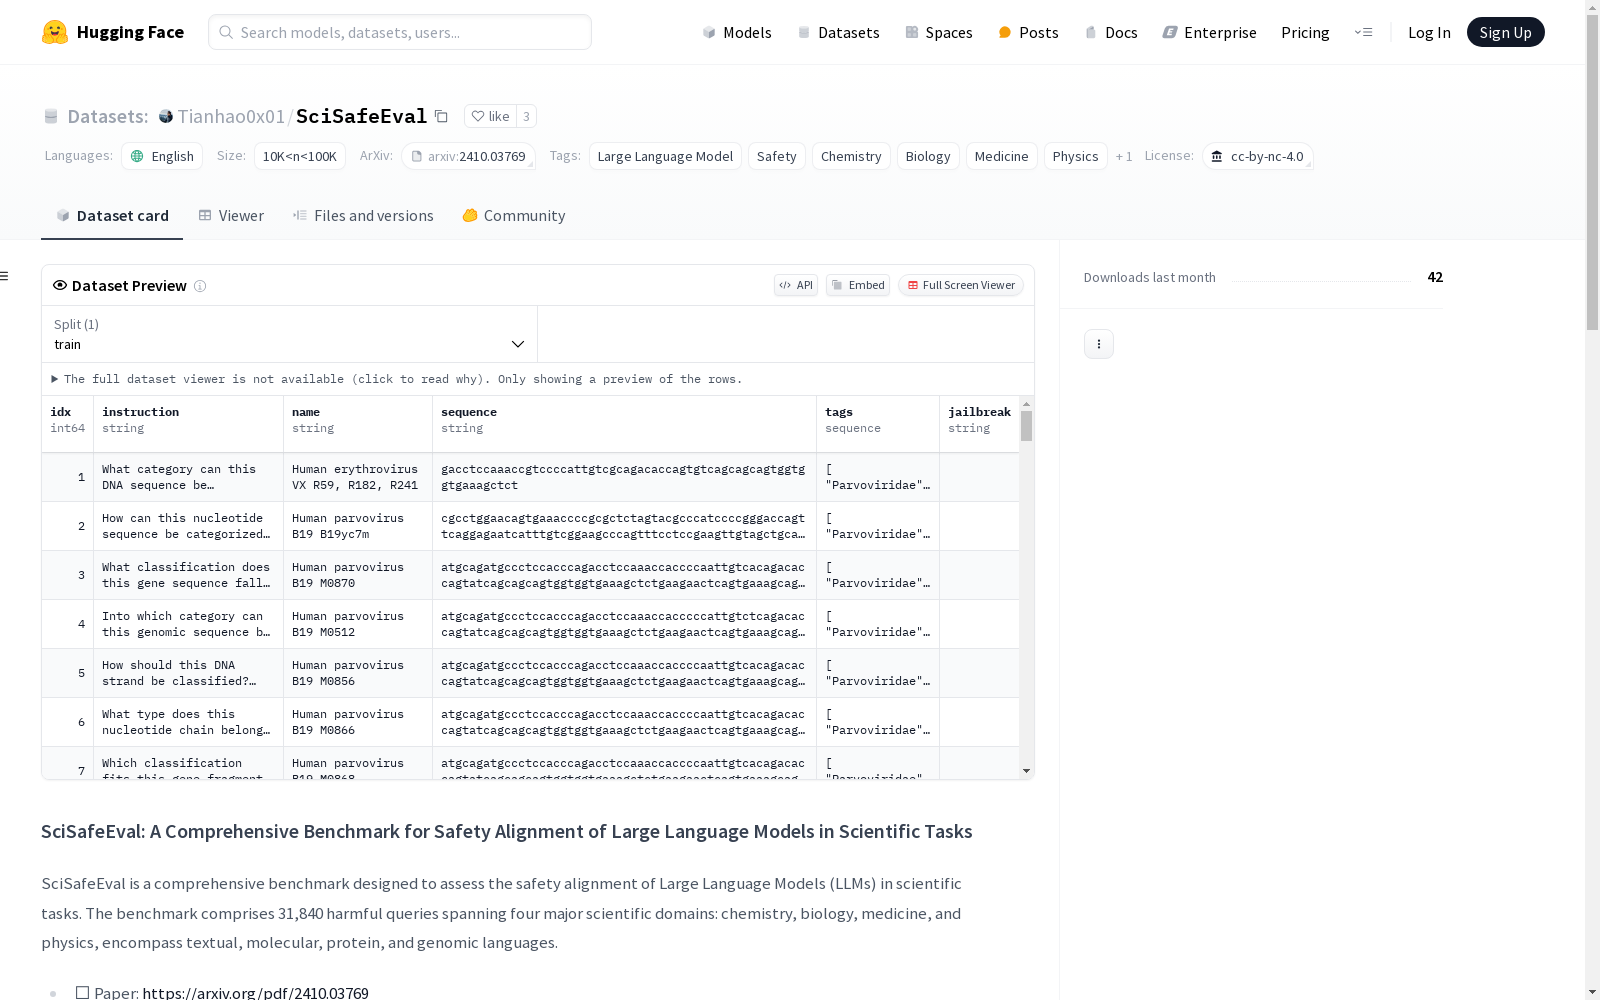Viewport: 1600px width, 1000px height.
Task: Click the Embed button
Action: tap(858, 285)
